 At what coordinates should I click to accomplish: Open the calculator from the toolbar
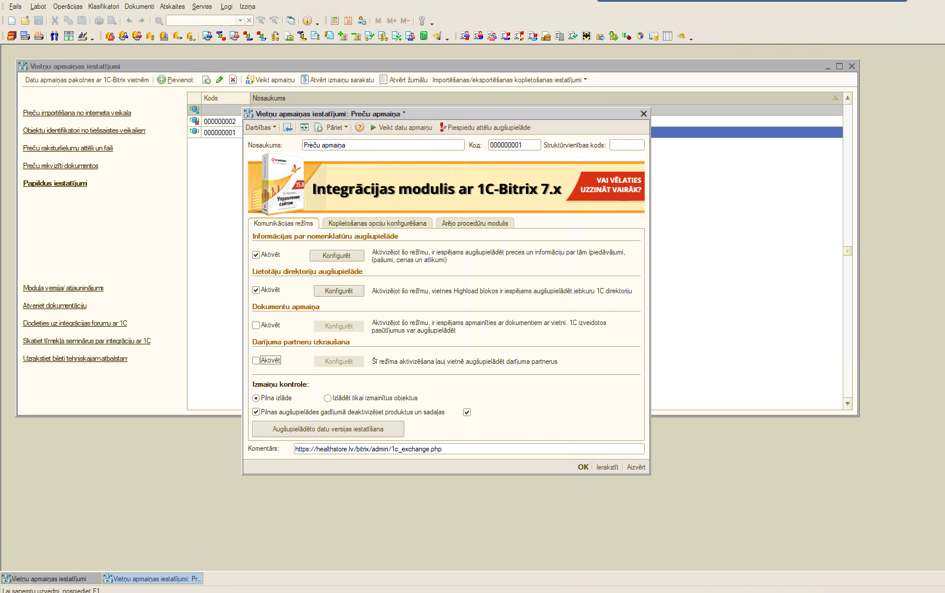click(335, 20)
